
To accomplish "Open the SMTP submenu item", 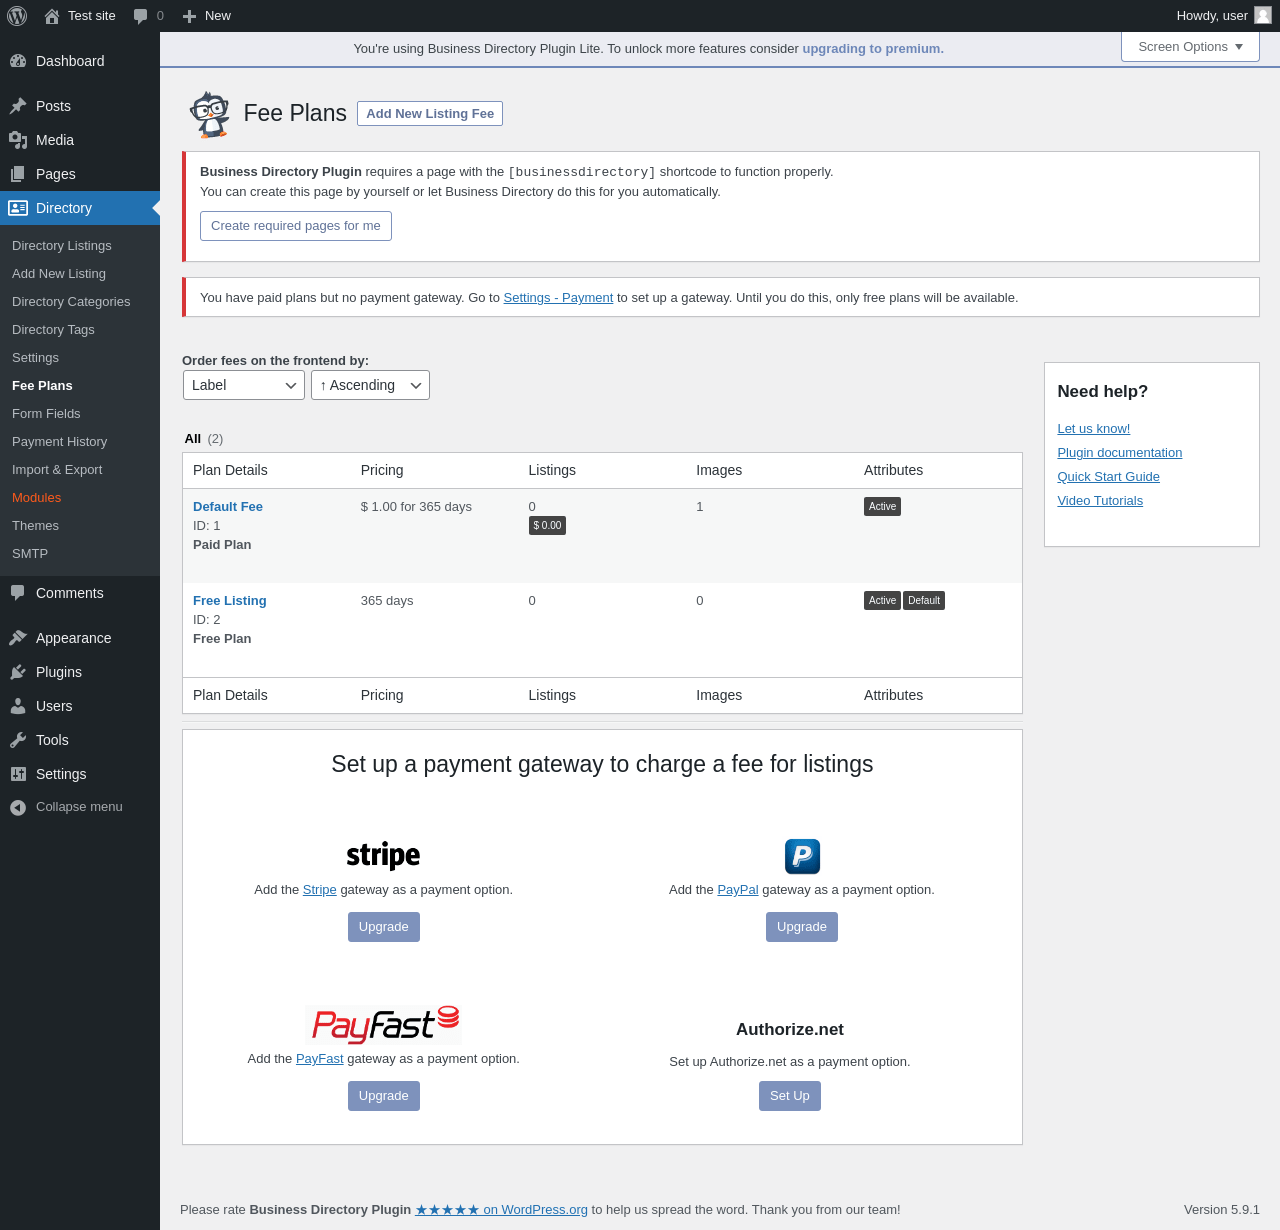I will pyautogui.click(x=30, y=554).
